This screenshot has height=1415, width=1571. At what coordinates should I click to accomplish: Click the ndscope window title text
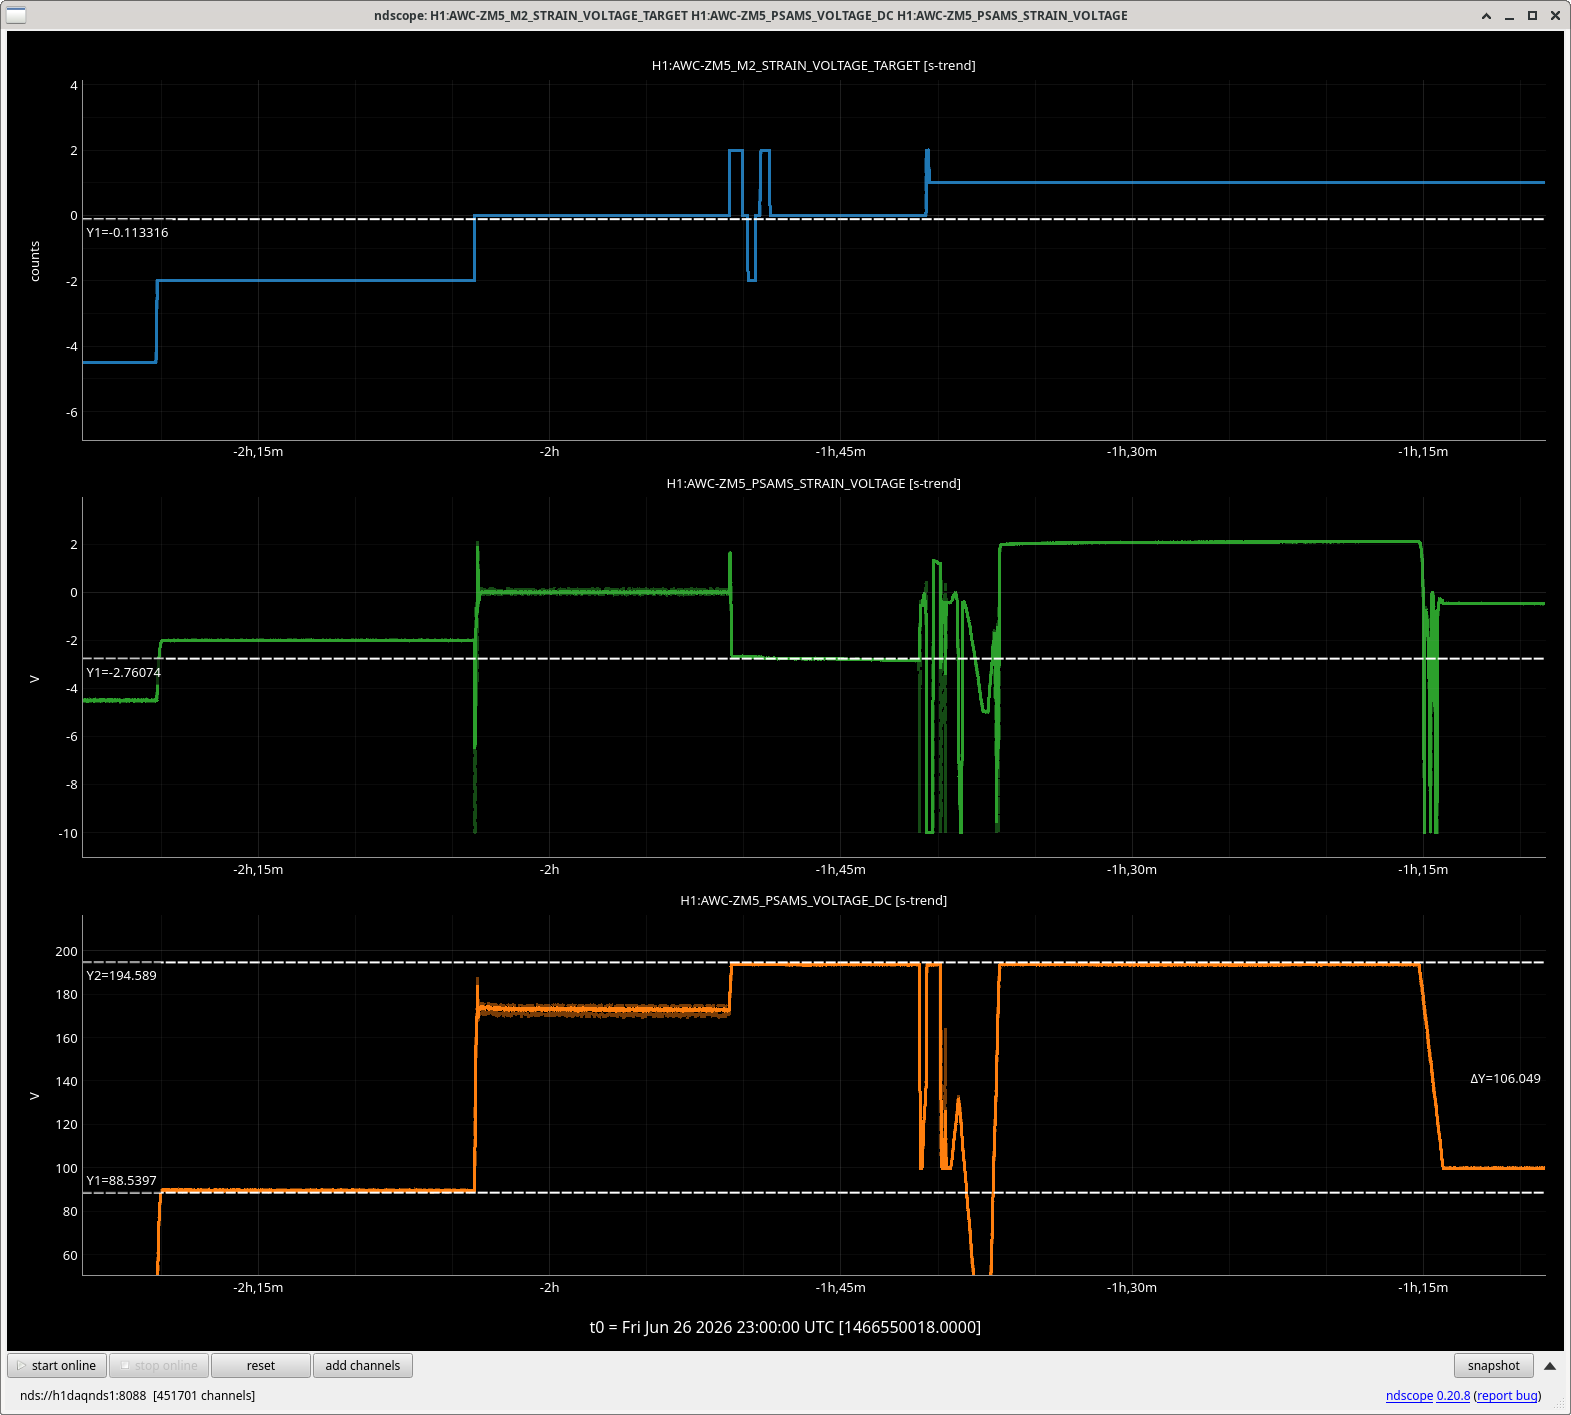(751, 15)
